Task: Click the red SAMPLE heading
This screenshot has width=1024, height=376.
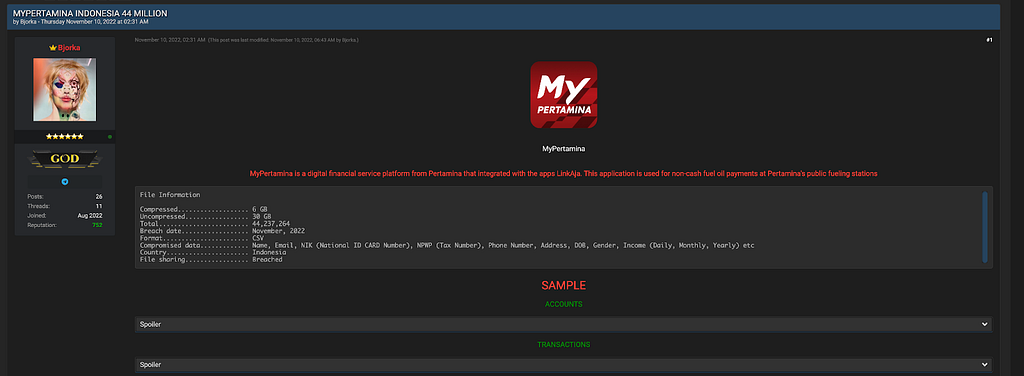Action: pos(564,285)
